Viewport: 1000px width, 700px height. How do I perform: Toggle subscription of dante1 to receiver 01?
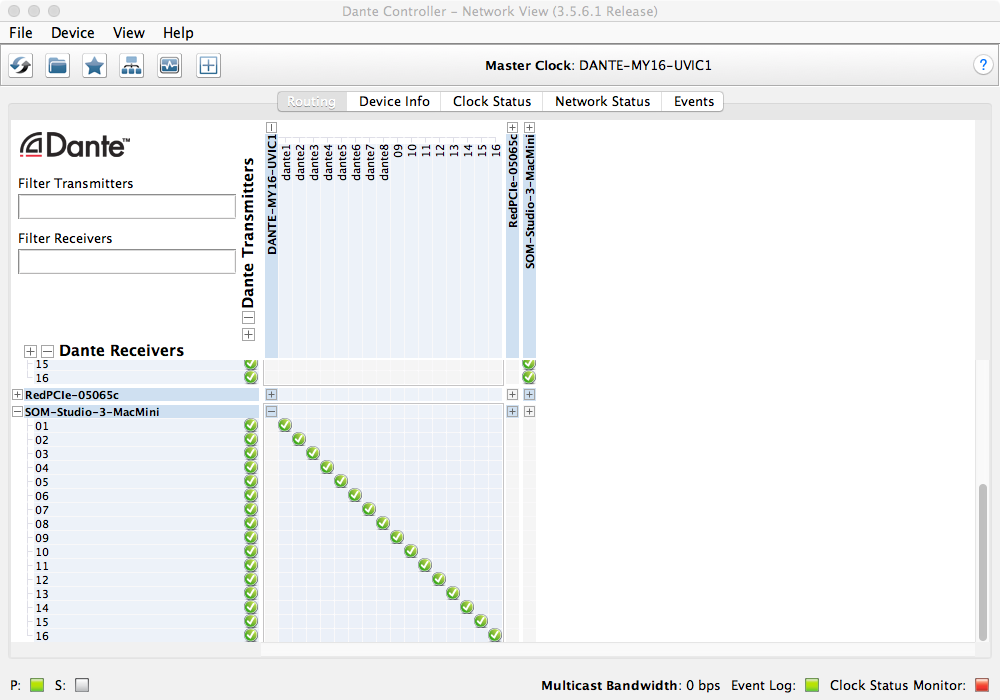pyautogui.click(x=285, y=425)
